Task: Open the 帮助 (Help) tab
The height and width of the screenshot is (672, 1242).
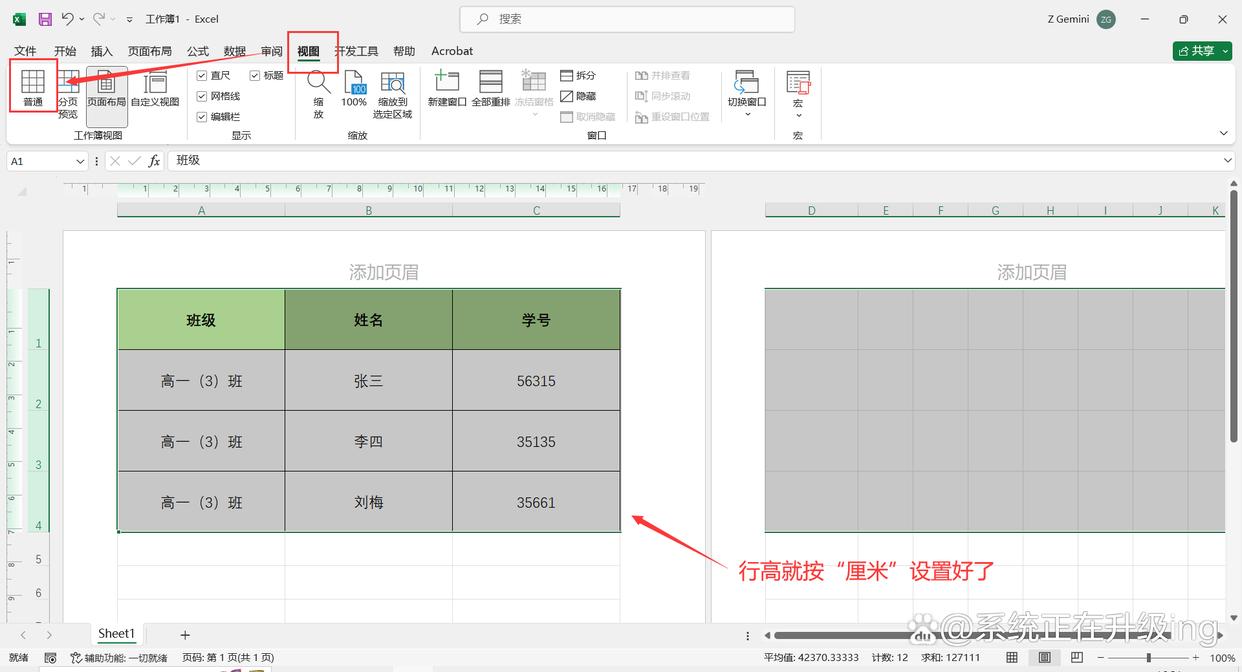Action: click(x=404, y=51)
